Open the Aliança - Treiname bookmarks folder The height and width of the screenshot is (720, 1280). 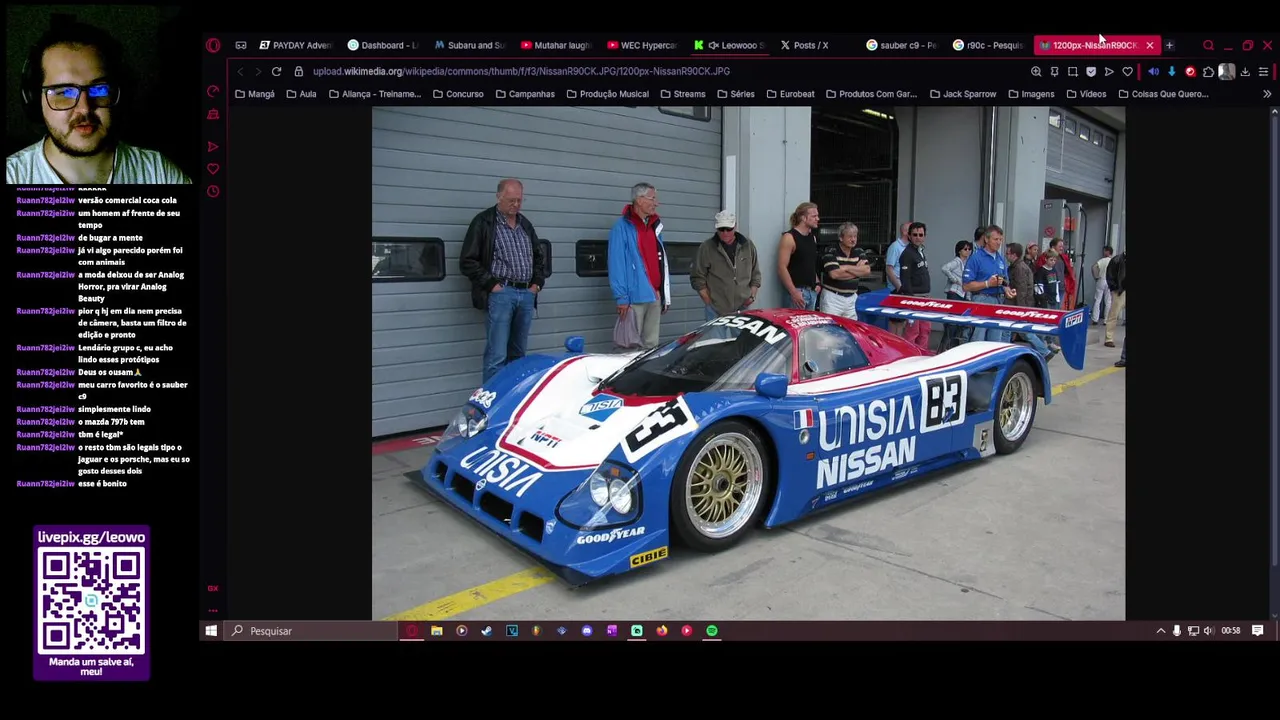click(x=375, y=94)
